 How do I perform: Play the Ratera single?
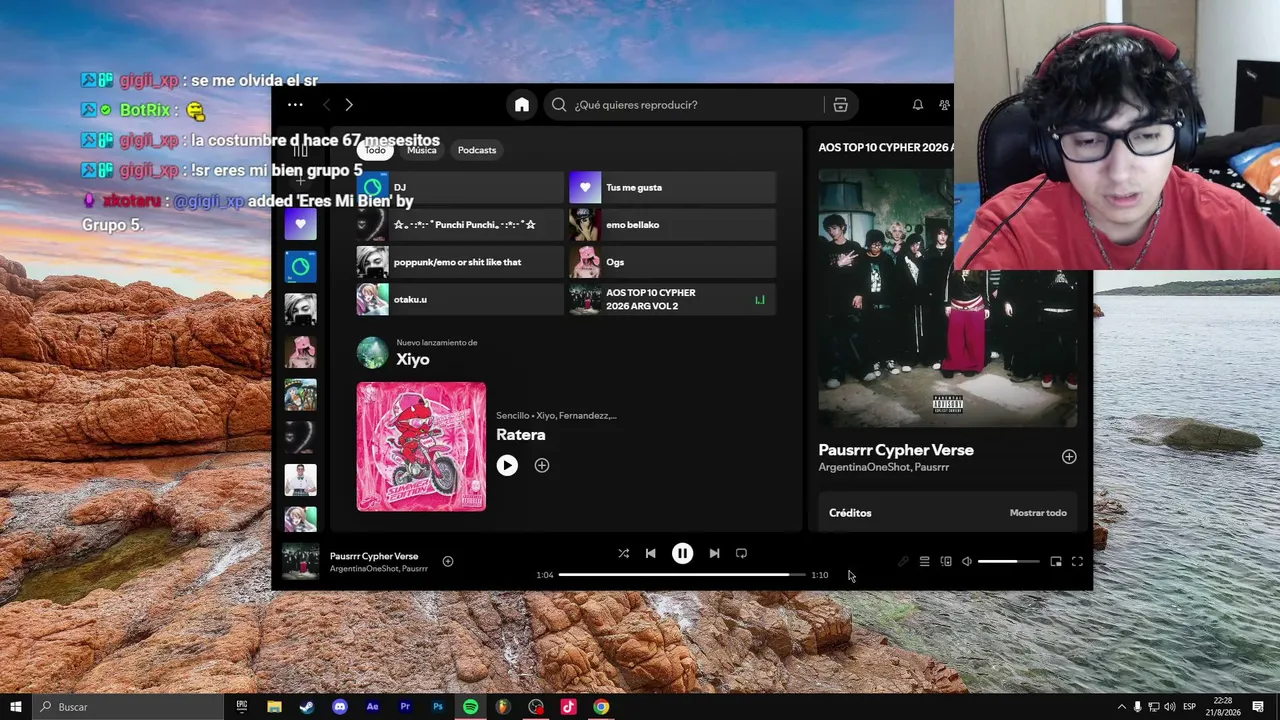[507, 465]
